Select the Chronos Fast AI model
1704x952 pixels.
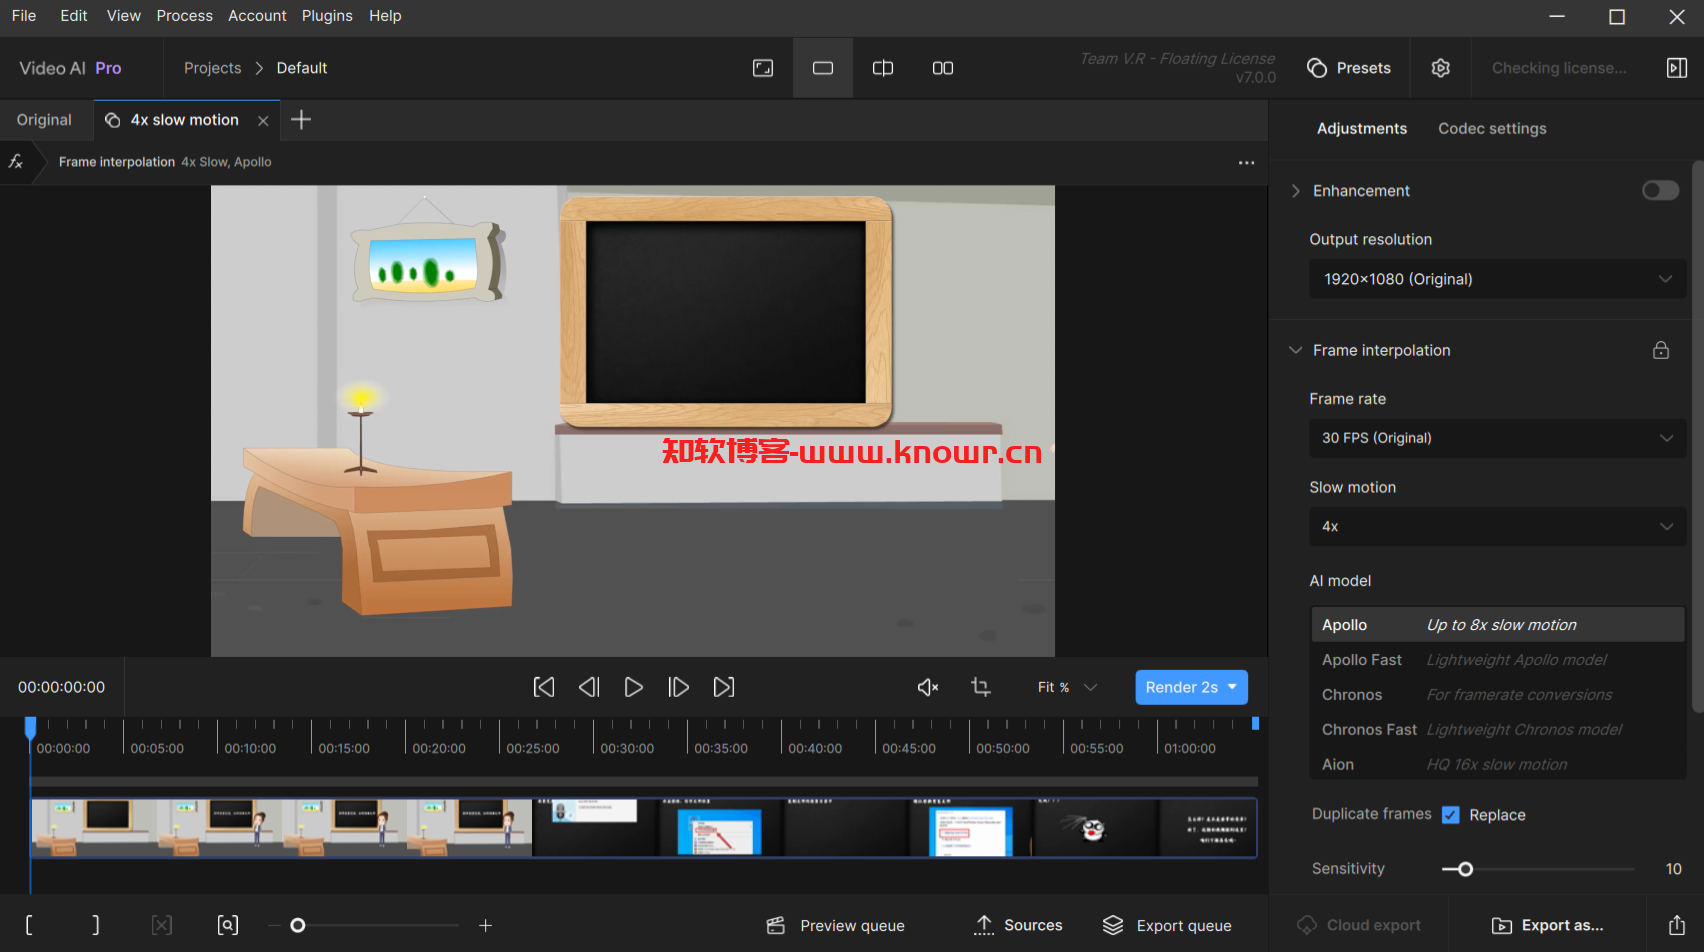[x=1497, y=730]
